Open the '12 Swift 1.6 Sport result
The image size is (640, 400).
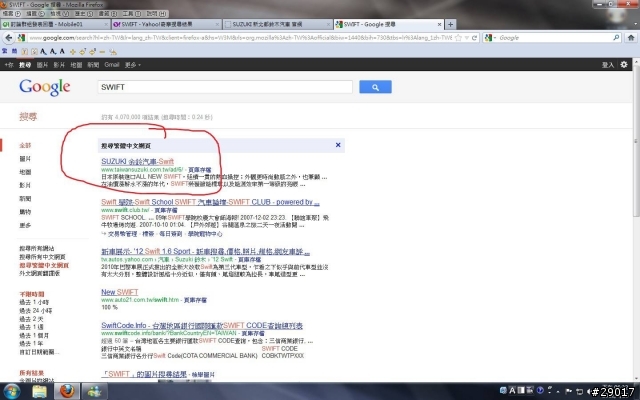[205, 251]
